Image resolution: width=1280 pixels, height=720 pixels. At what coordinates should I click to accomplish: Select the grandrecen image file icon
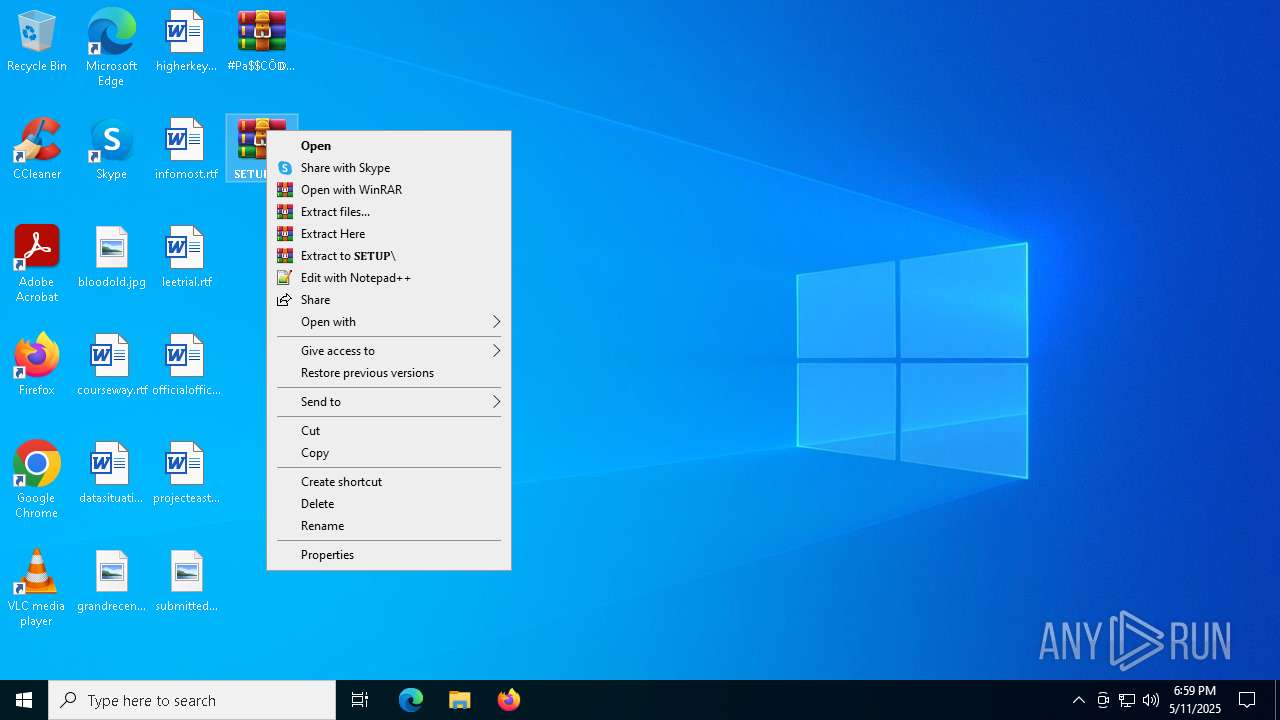(x=111, y=582)
